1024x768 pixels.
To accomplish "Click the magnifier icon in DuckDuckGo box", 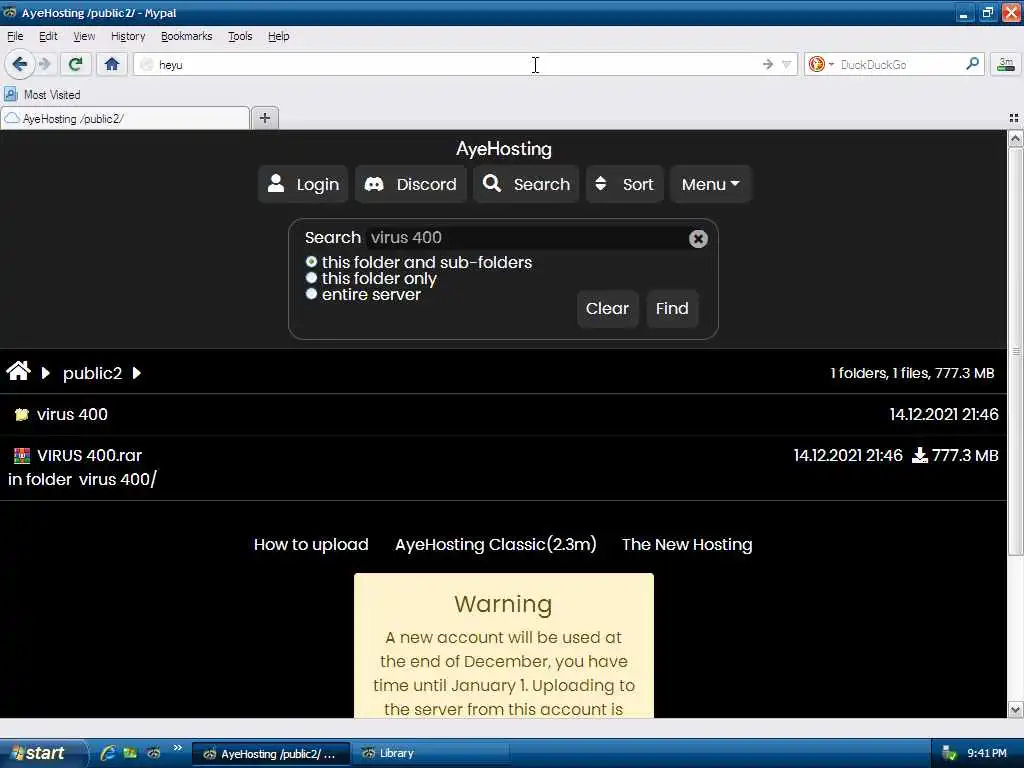I will coord(972,63).
